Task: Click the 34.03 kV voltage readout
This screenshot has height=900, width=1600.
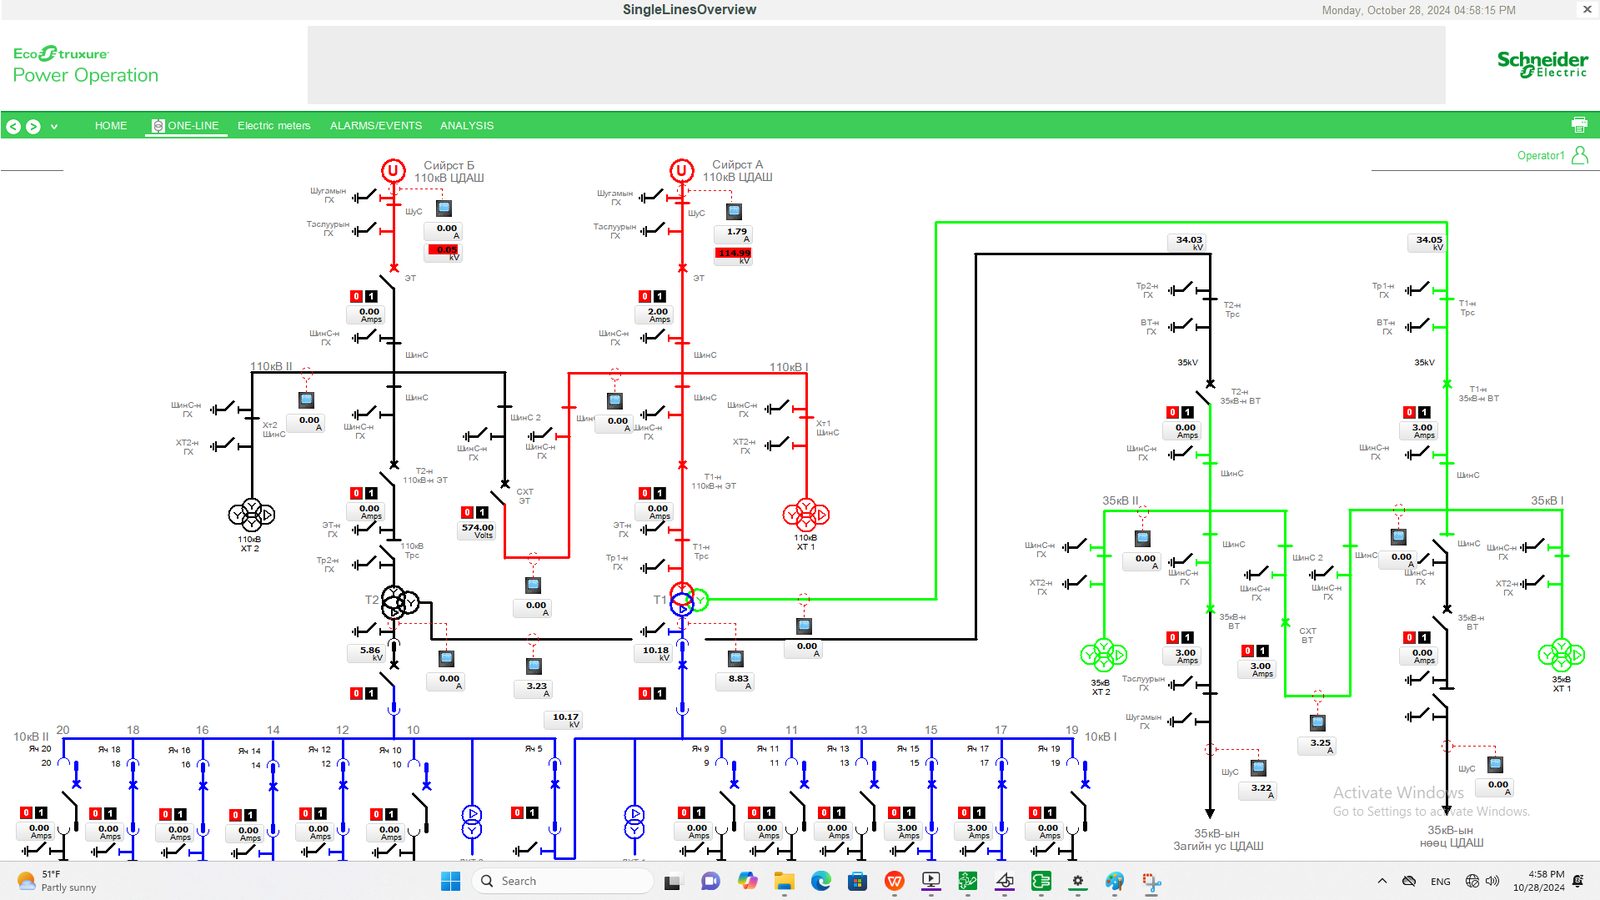Action: coord(1189,242)
